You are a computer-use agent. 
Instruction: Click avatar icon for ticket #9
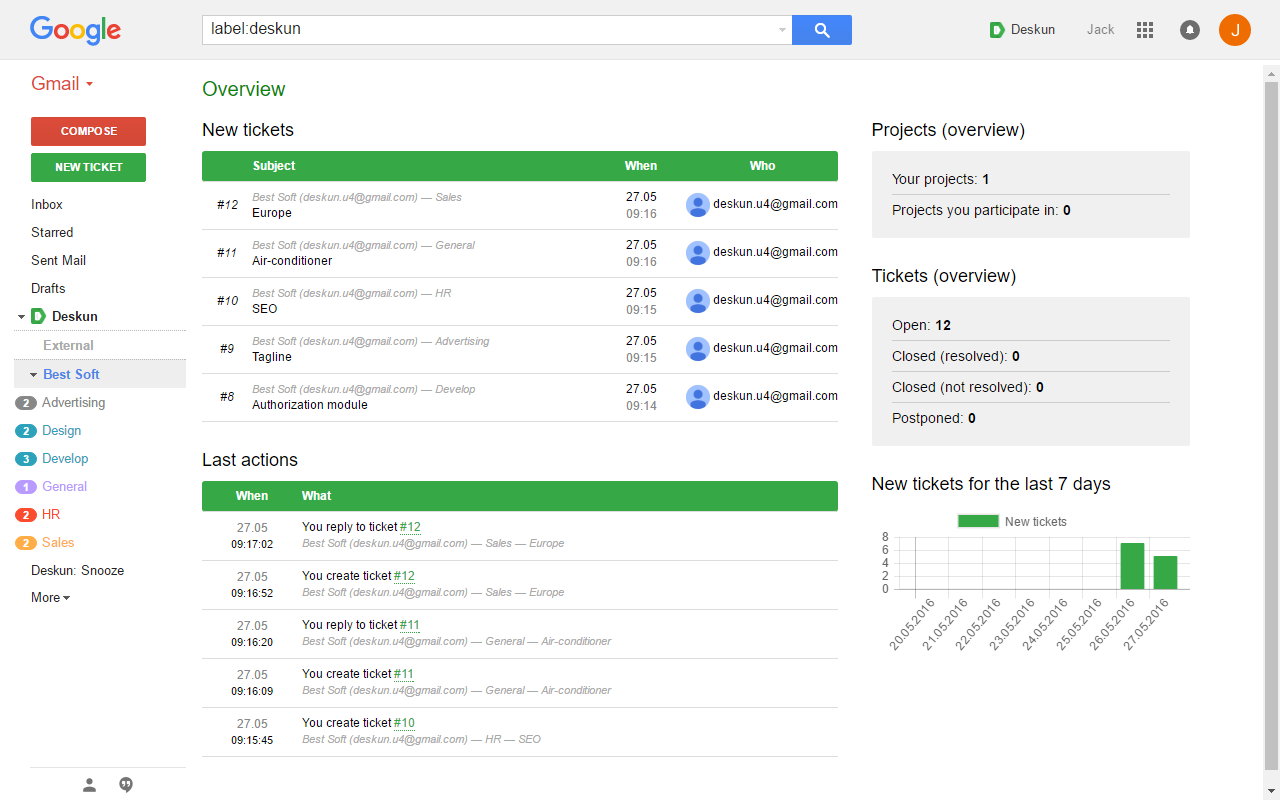coord(698,349)
